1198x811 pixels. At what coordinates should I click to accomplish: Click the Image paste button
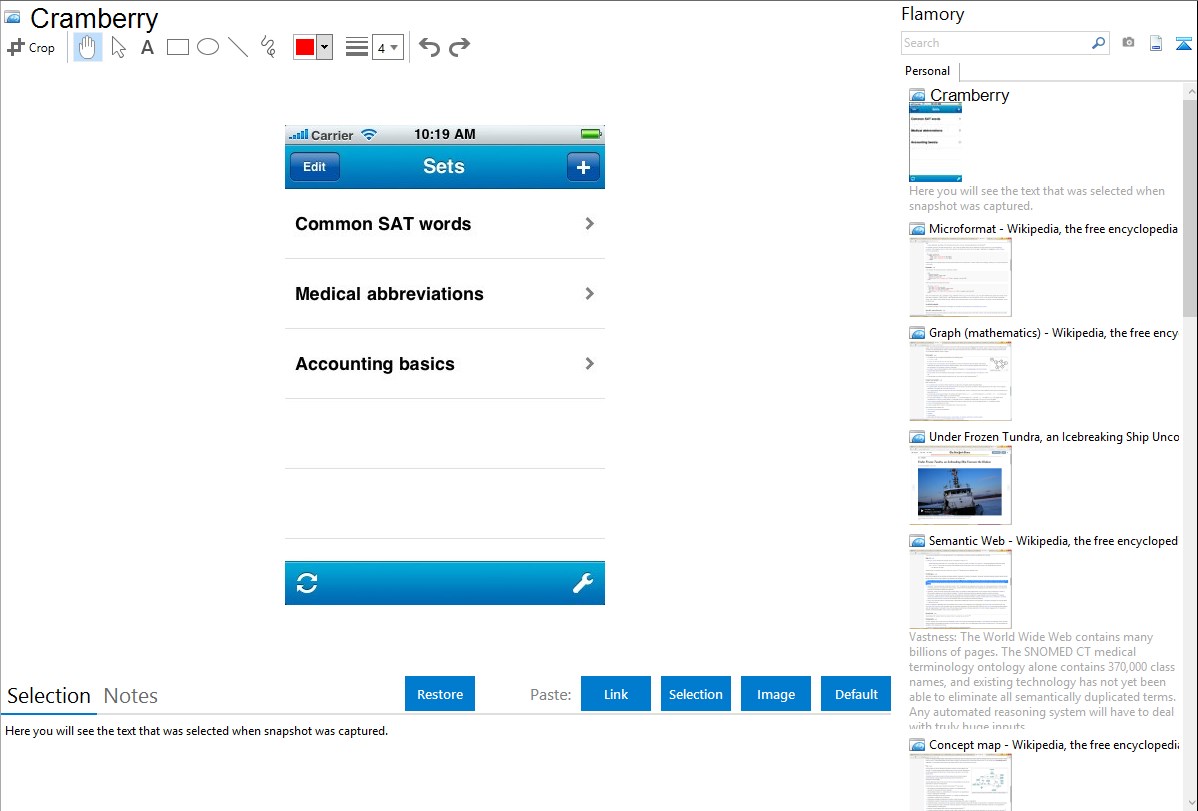coord(776,693)
